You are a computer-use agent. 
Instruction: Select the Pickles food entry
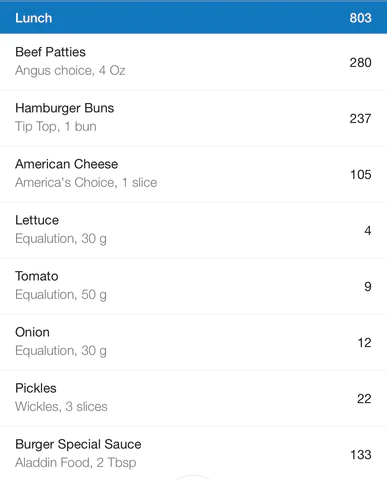point(193,398)
